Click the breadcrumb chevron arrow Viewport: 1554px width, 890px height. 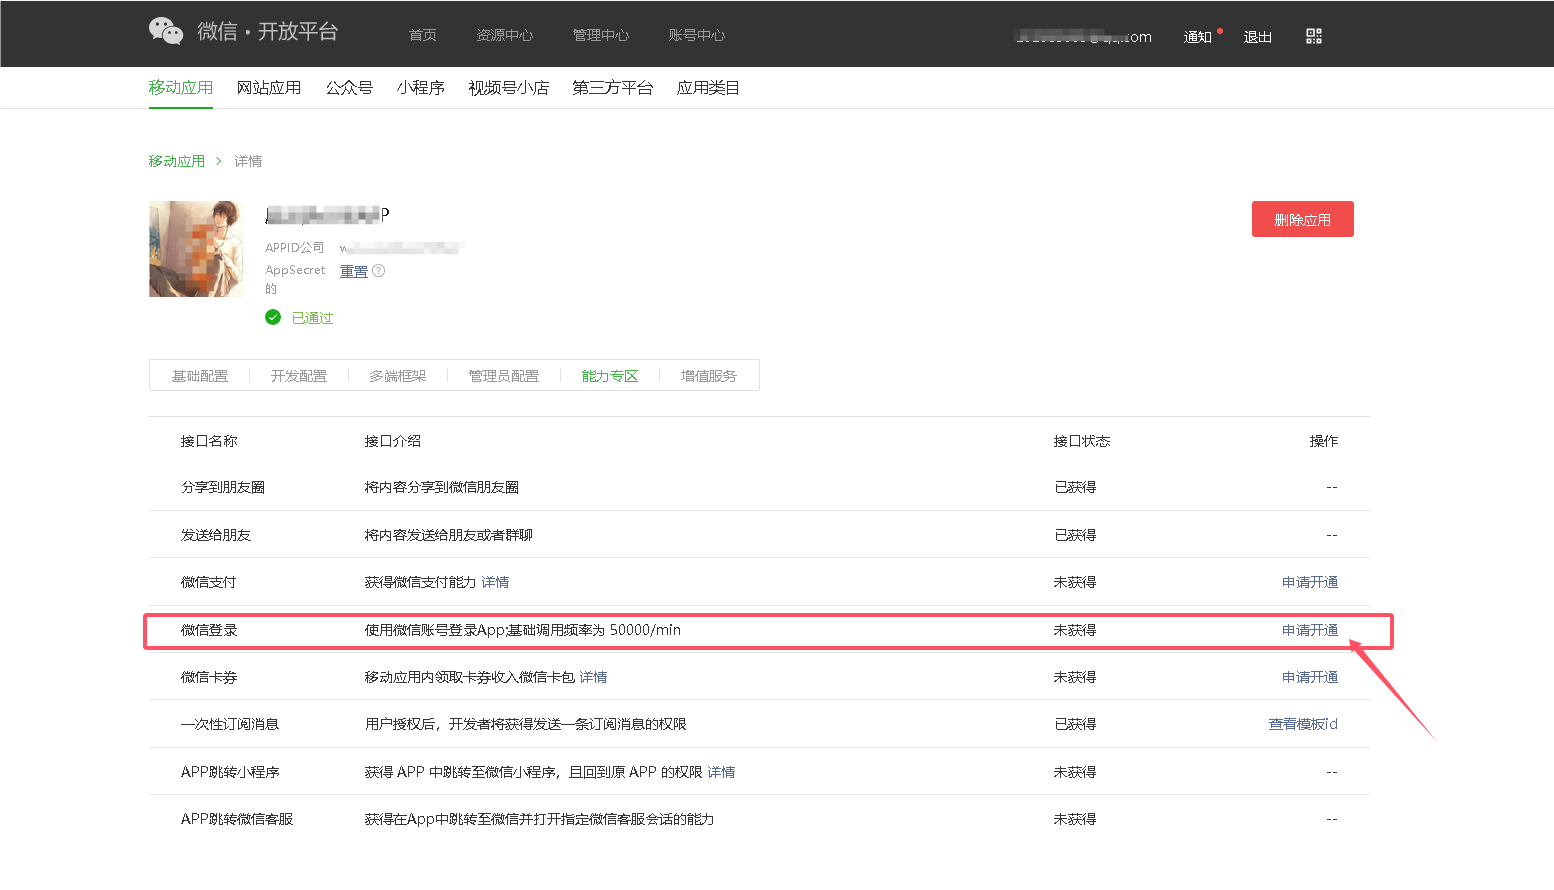click(219, 161)
